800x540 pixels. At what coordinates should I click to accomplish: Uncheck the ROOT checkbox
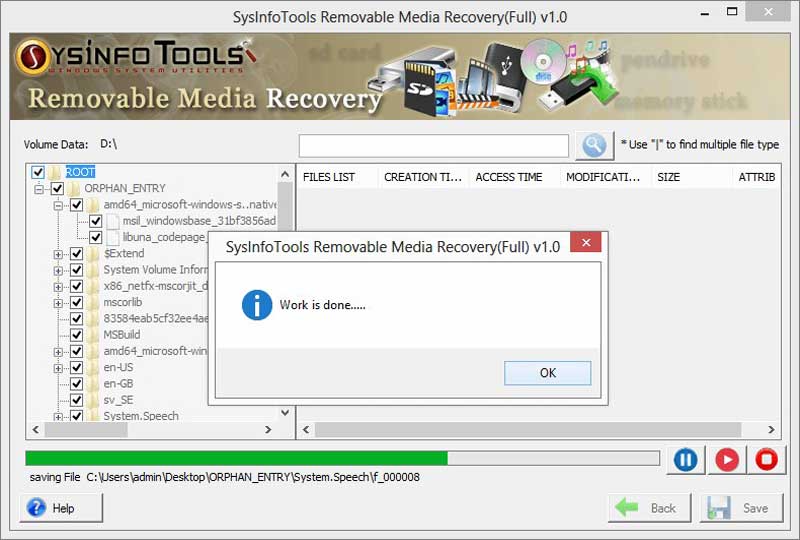click(38, 172)
